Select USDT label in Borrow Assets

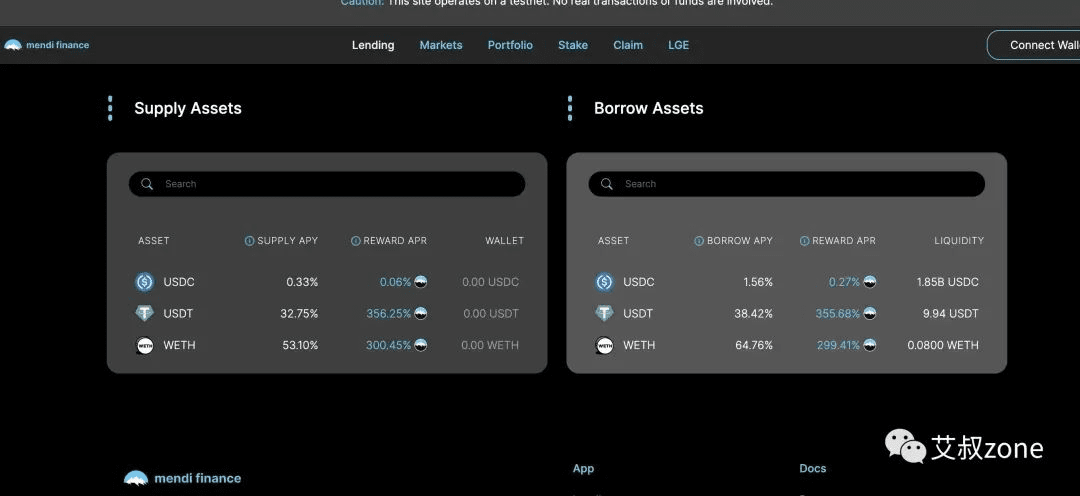point(638,313)
